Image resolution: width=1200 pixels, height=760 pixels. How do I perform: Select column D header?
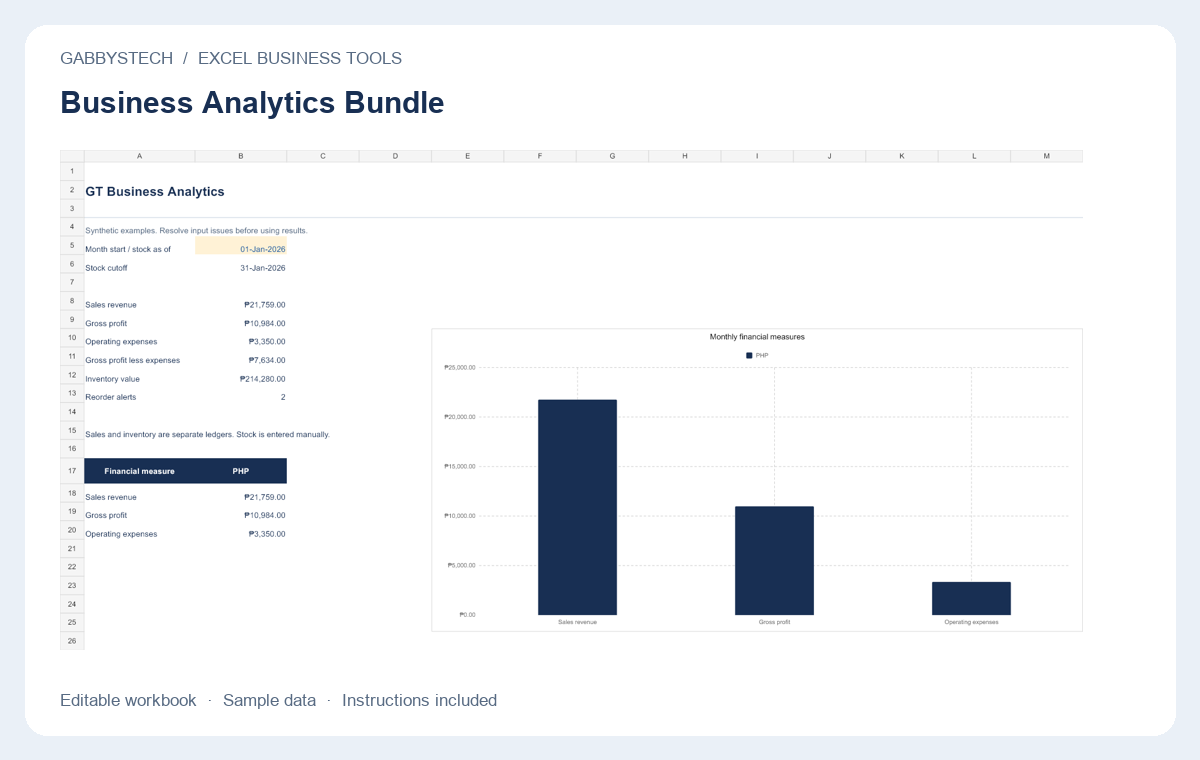[x=395, y=156]
